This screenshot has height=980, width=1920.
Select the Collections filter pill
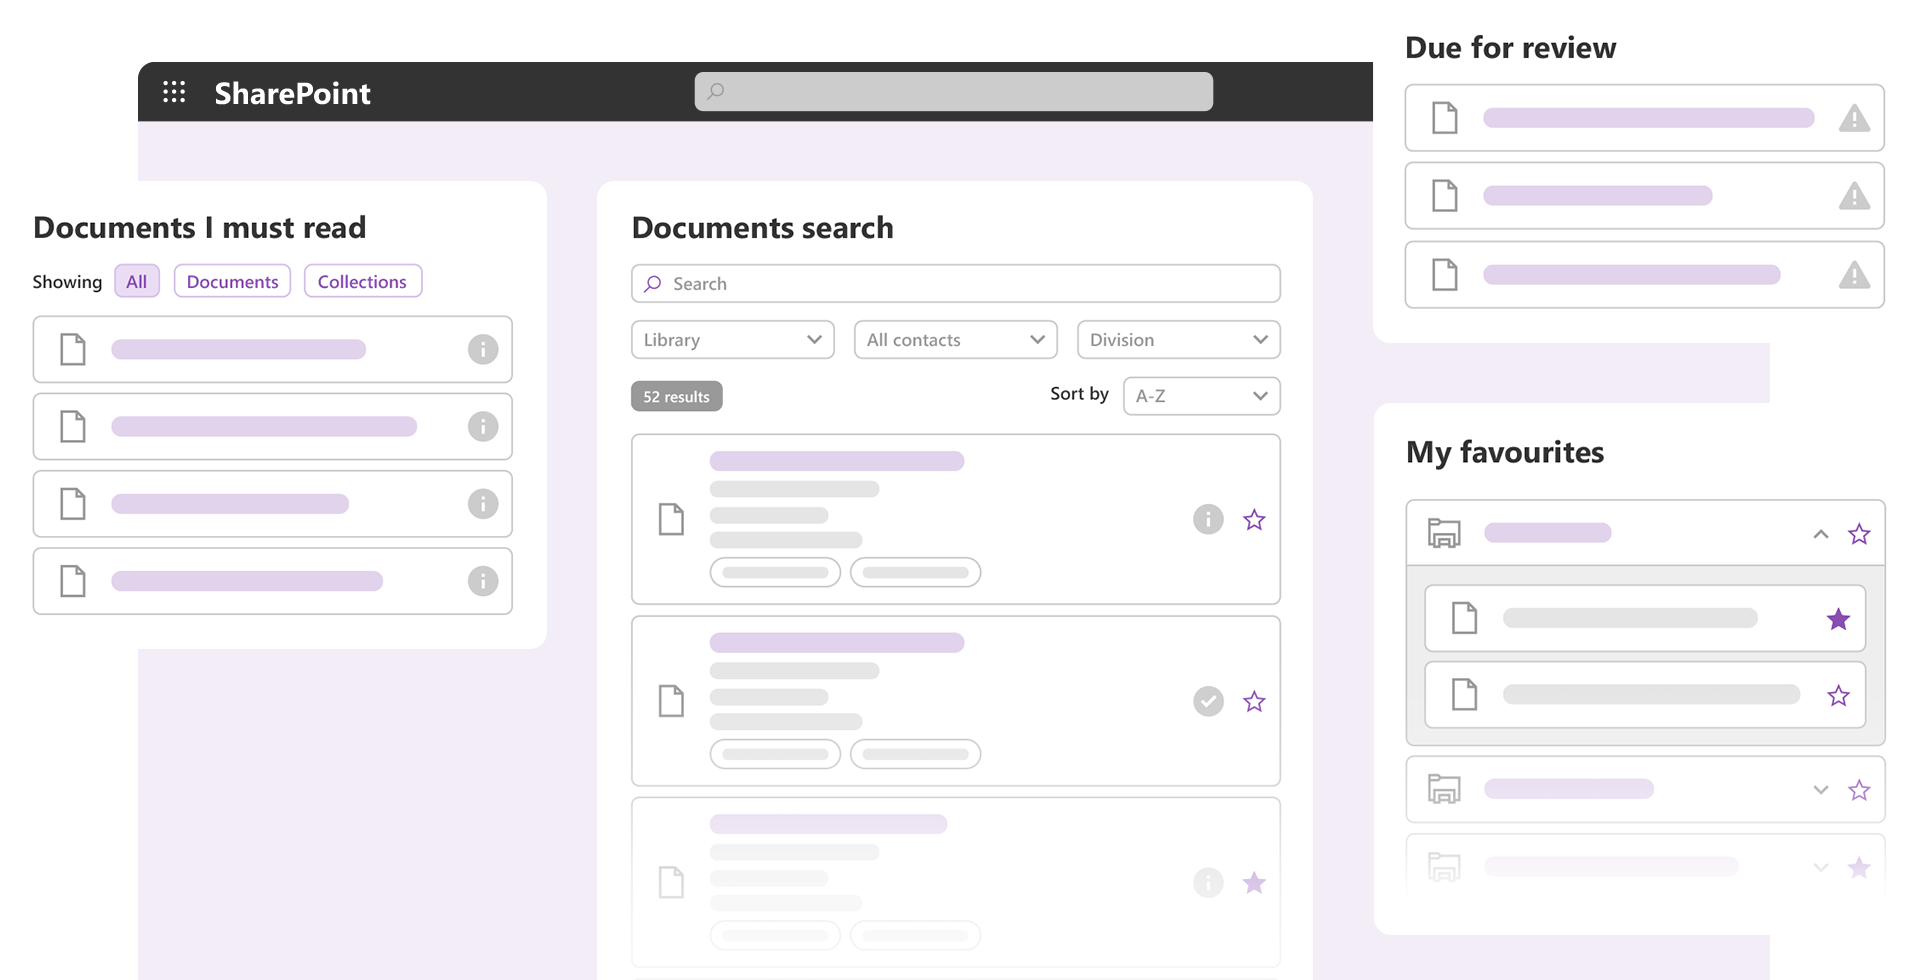pyautogui.click(x=362, y=281)
